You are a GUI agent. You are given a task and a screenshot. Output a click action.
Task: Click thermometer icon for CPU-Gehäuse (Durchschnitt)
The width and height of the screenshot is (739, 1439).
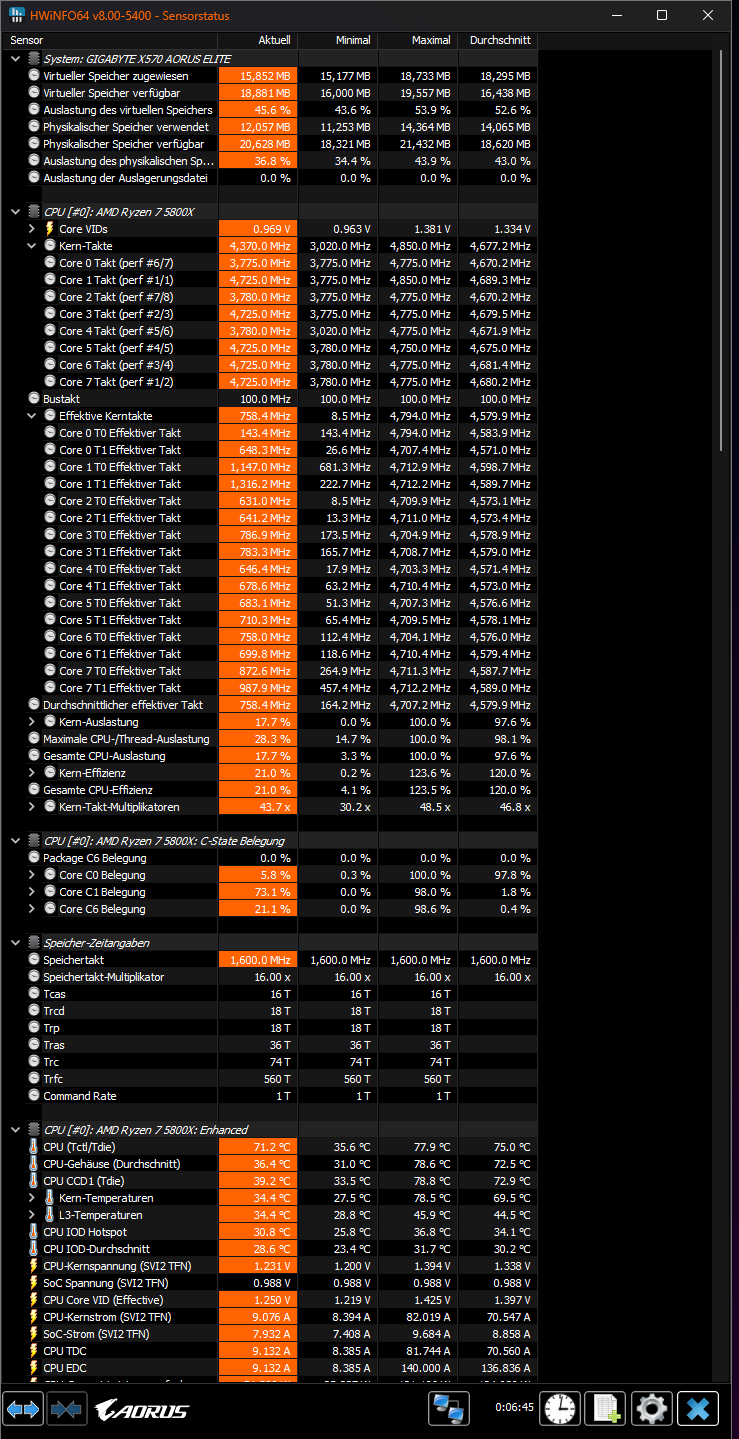coord(34,1164)
